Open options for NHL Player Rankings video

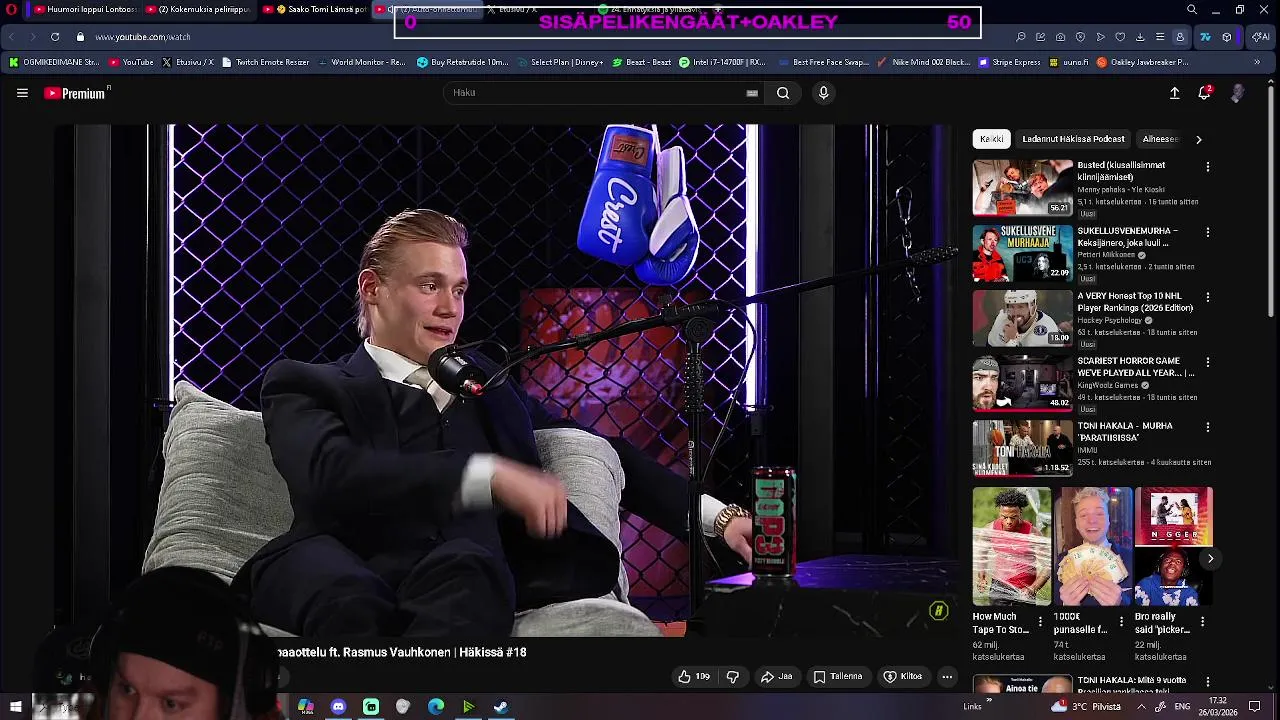coord(1208,297)
